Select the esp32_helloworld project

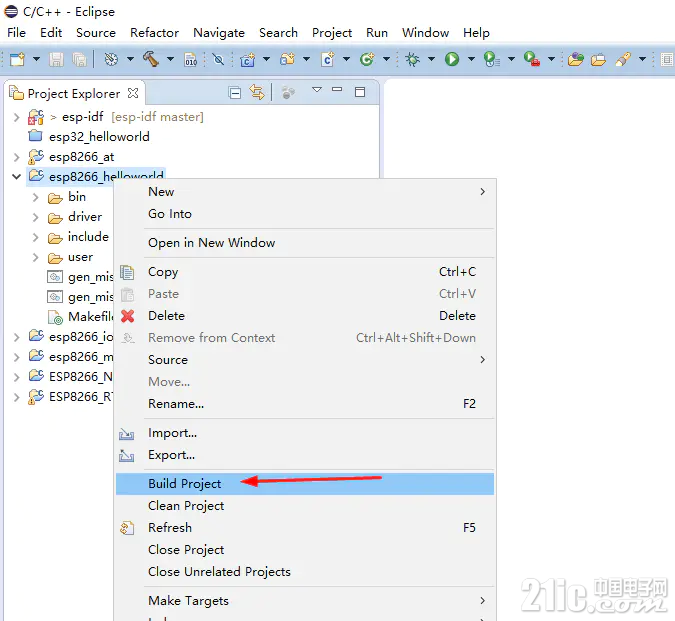pyautogui.click(x=99, y=137)
